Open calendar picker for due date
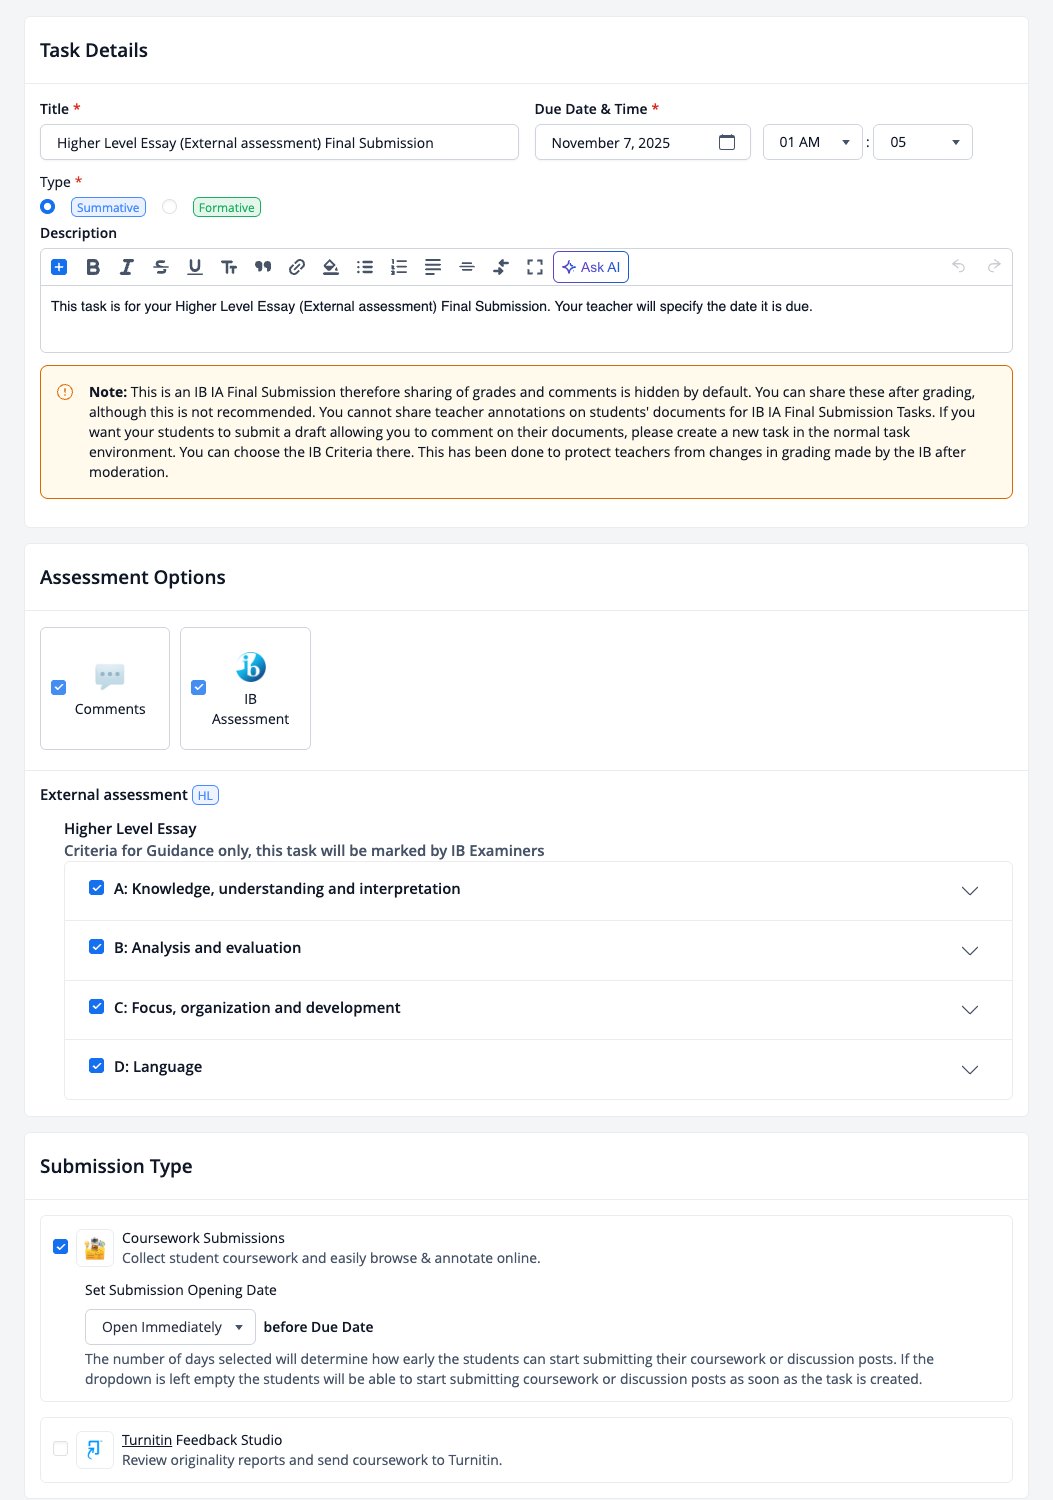This screenshot has width=1053, height=1500. (727, 142)
